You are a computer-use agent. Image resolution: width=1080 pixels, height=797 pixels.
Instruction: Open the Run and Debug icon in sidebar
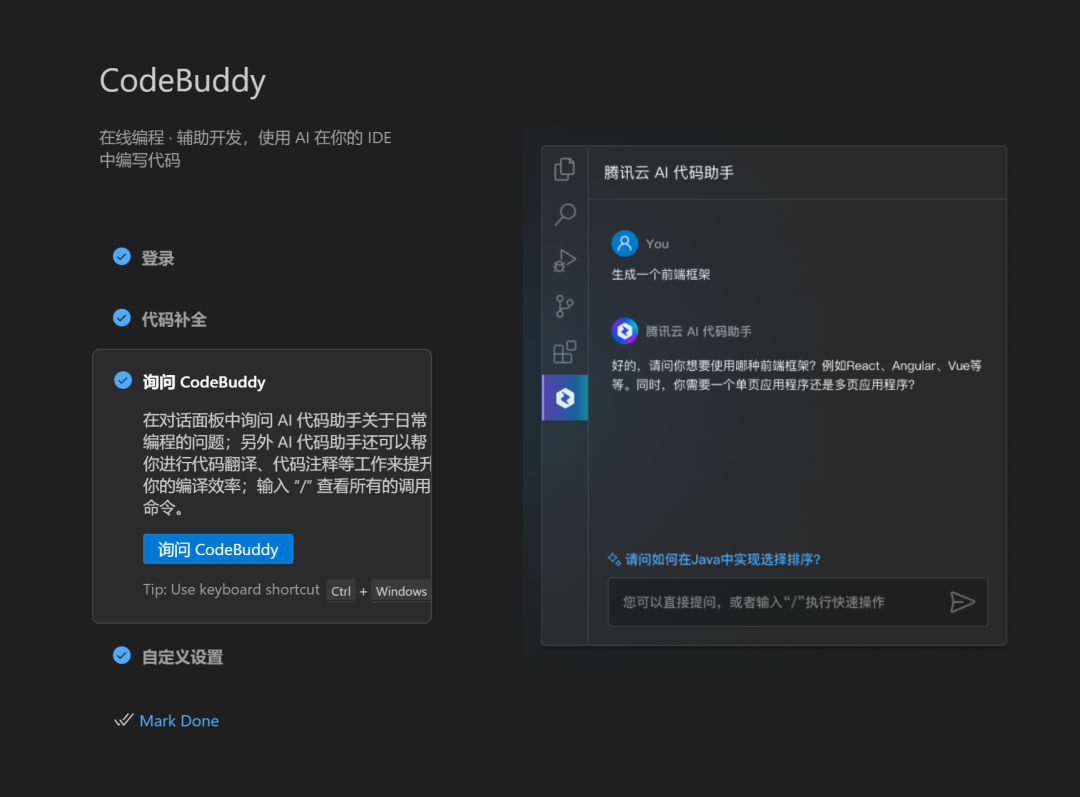[565, 260]
